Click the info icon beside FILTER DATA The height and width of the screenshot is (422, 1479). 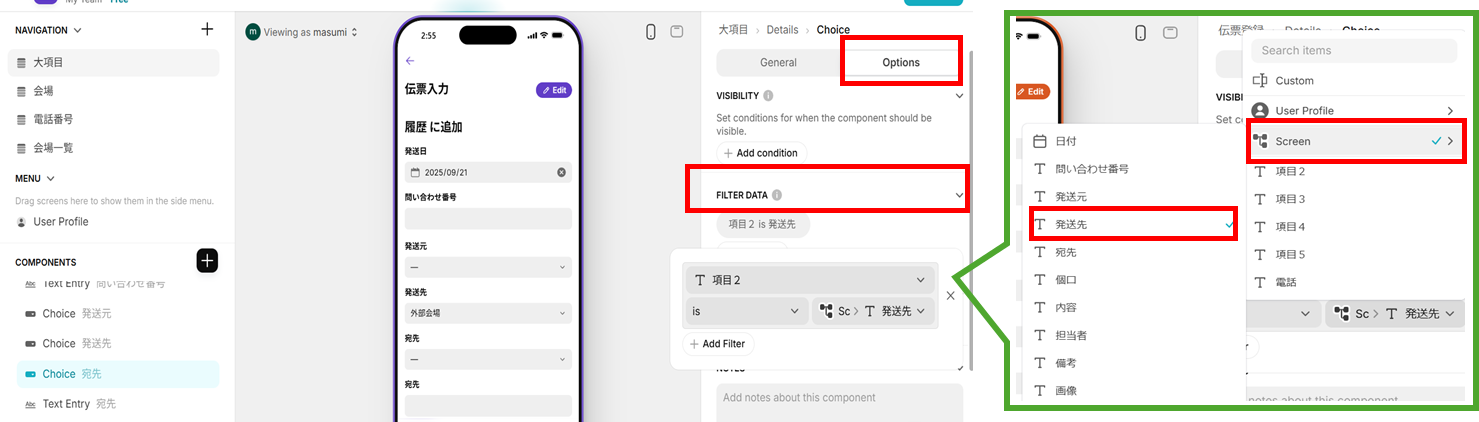(777, 195)
